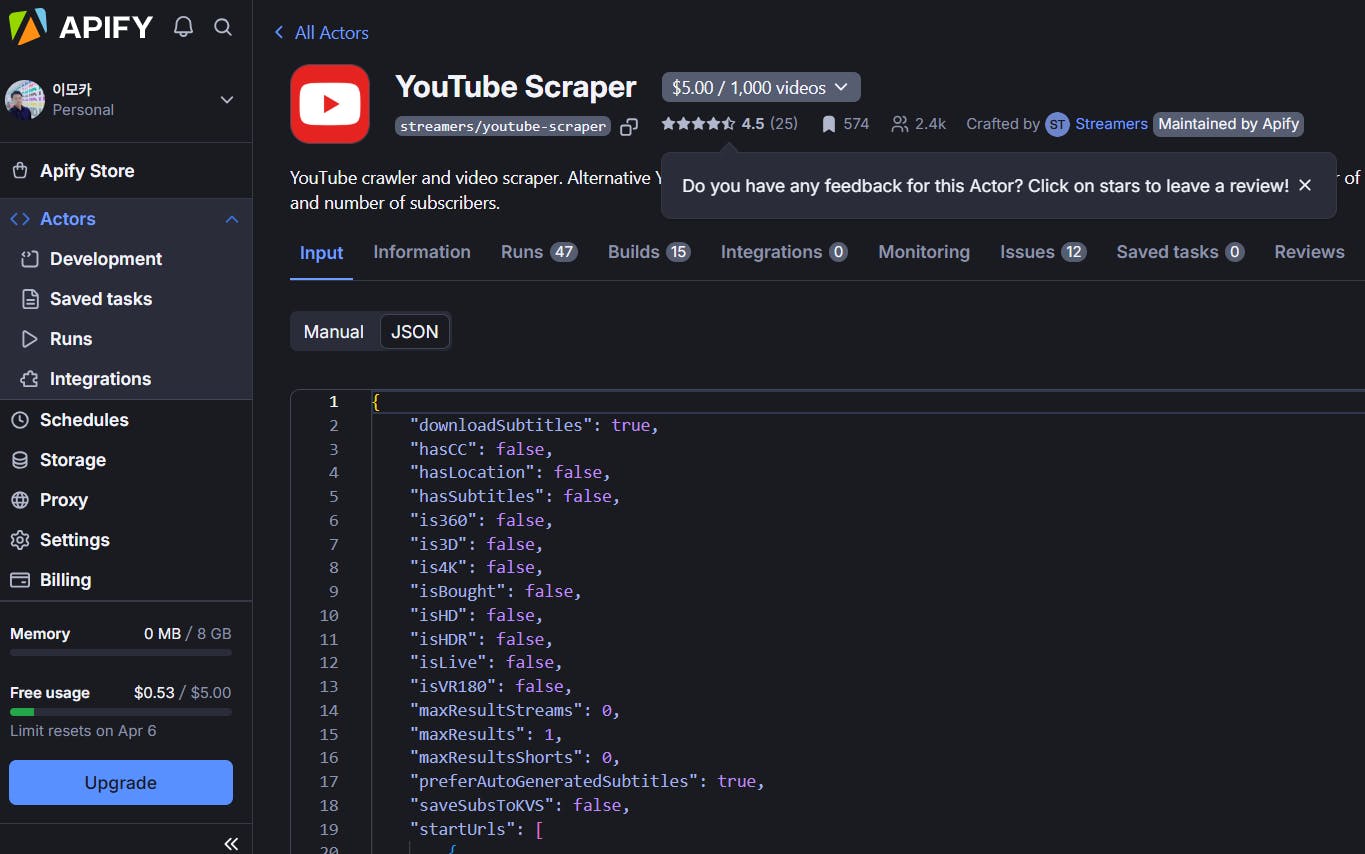This screenshot has width=1365, height=854.
Task: Open Schedules in sidebar
Action: [84, 420]
